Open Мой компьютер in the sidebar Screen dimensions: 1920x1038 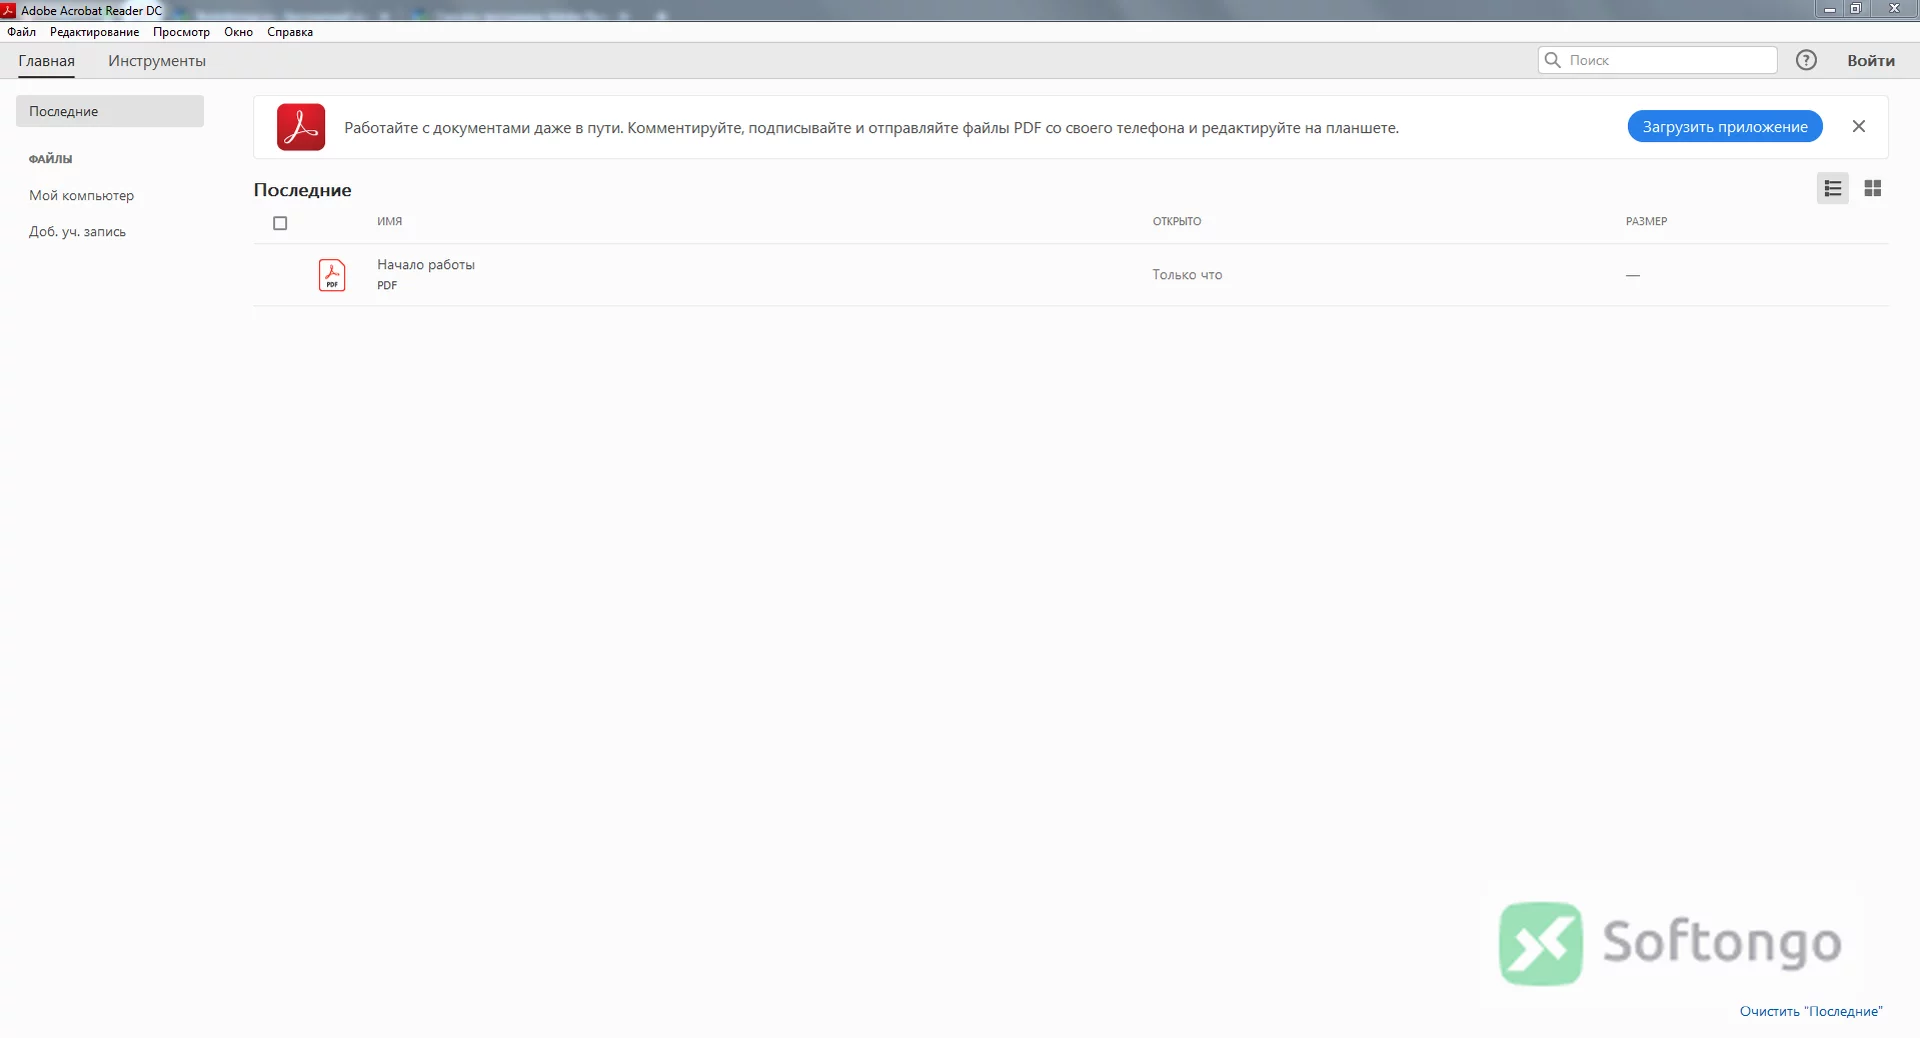[x=81, y=195]
